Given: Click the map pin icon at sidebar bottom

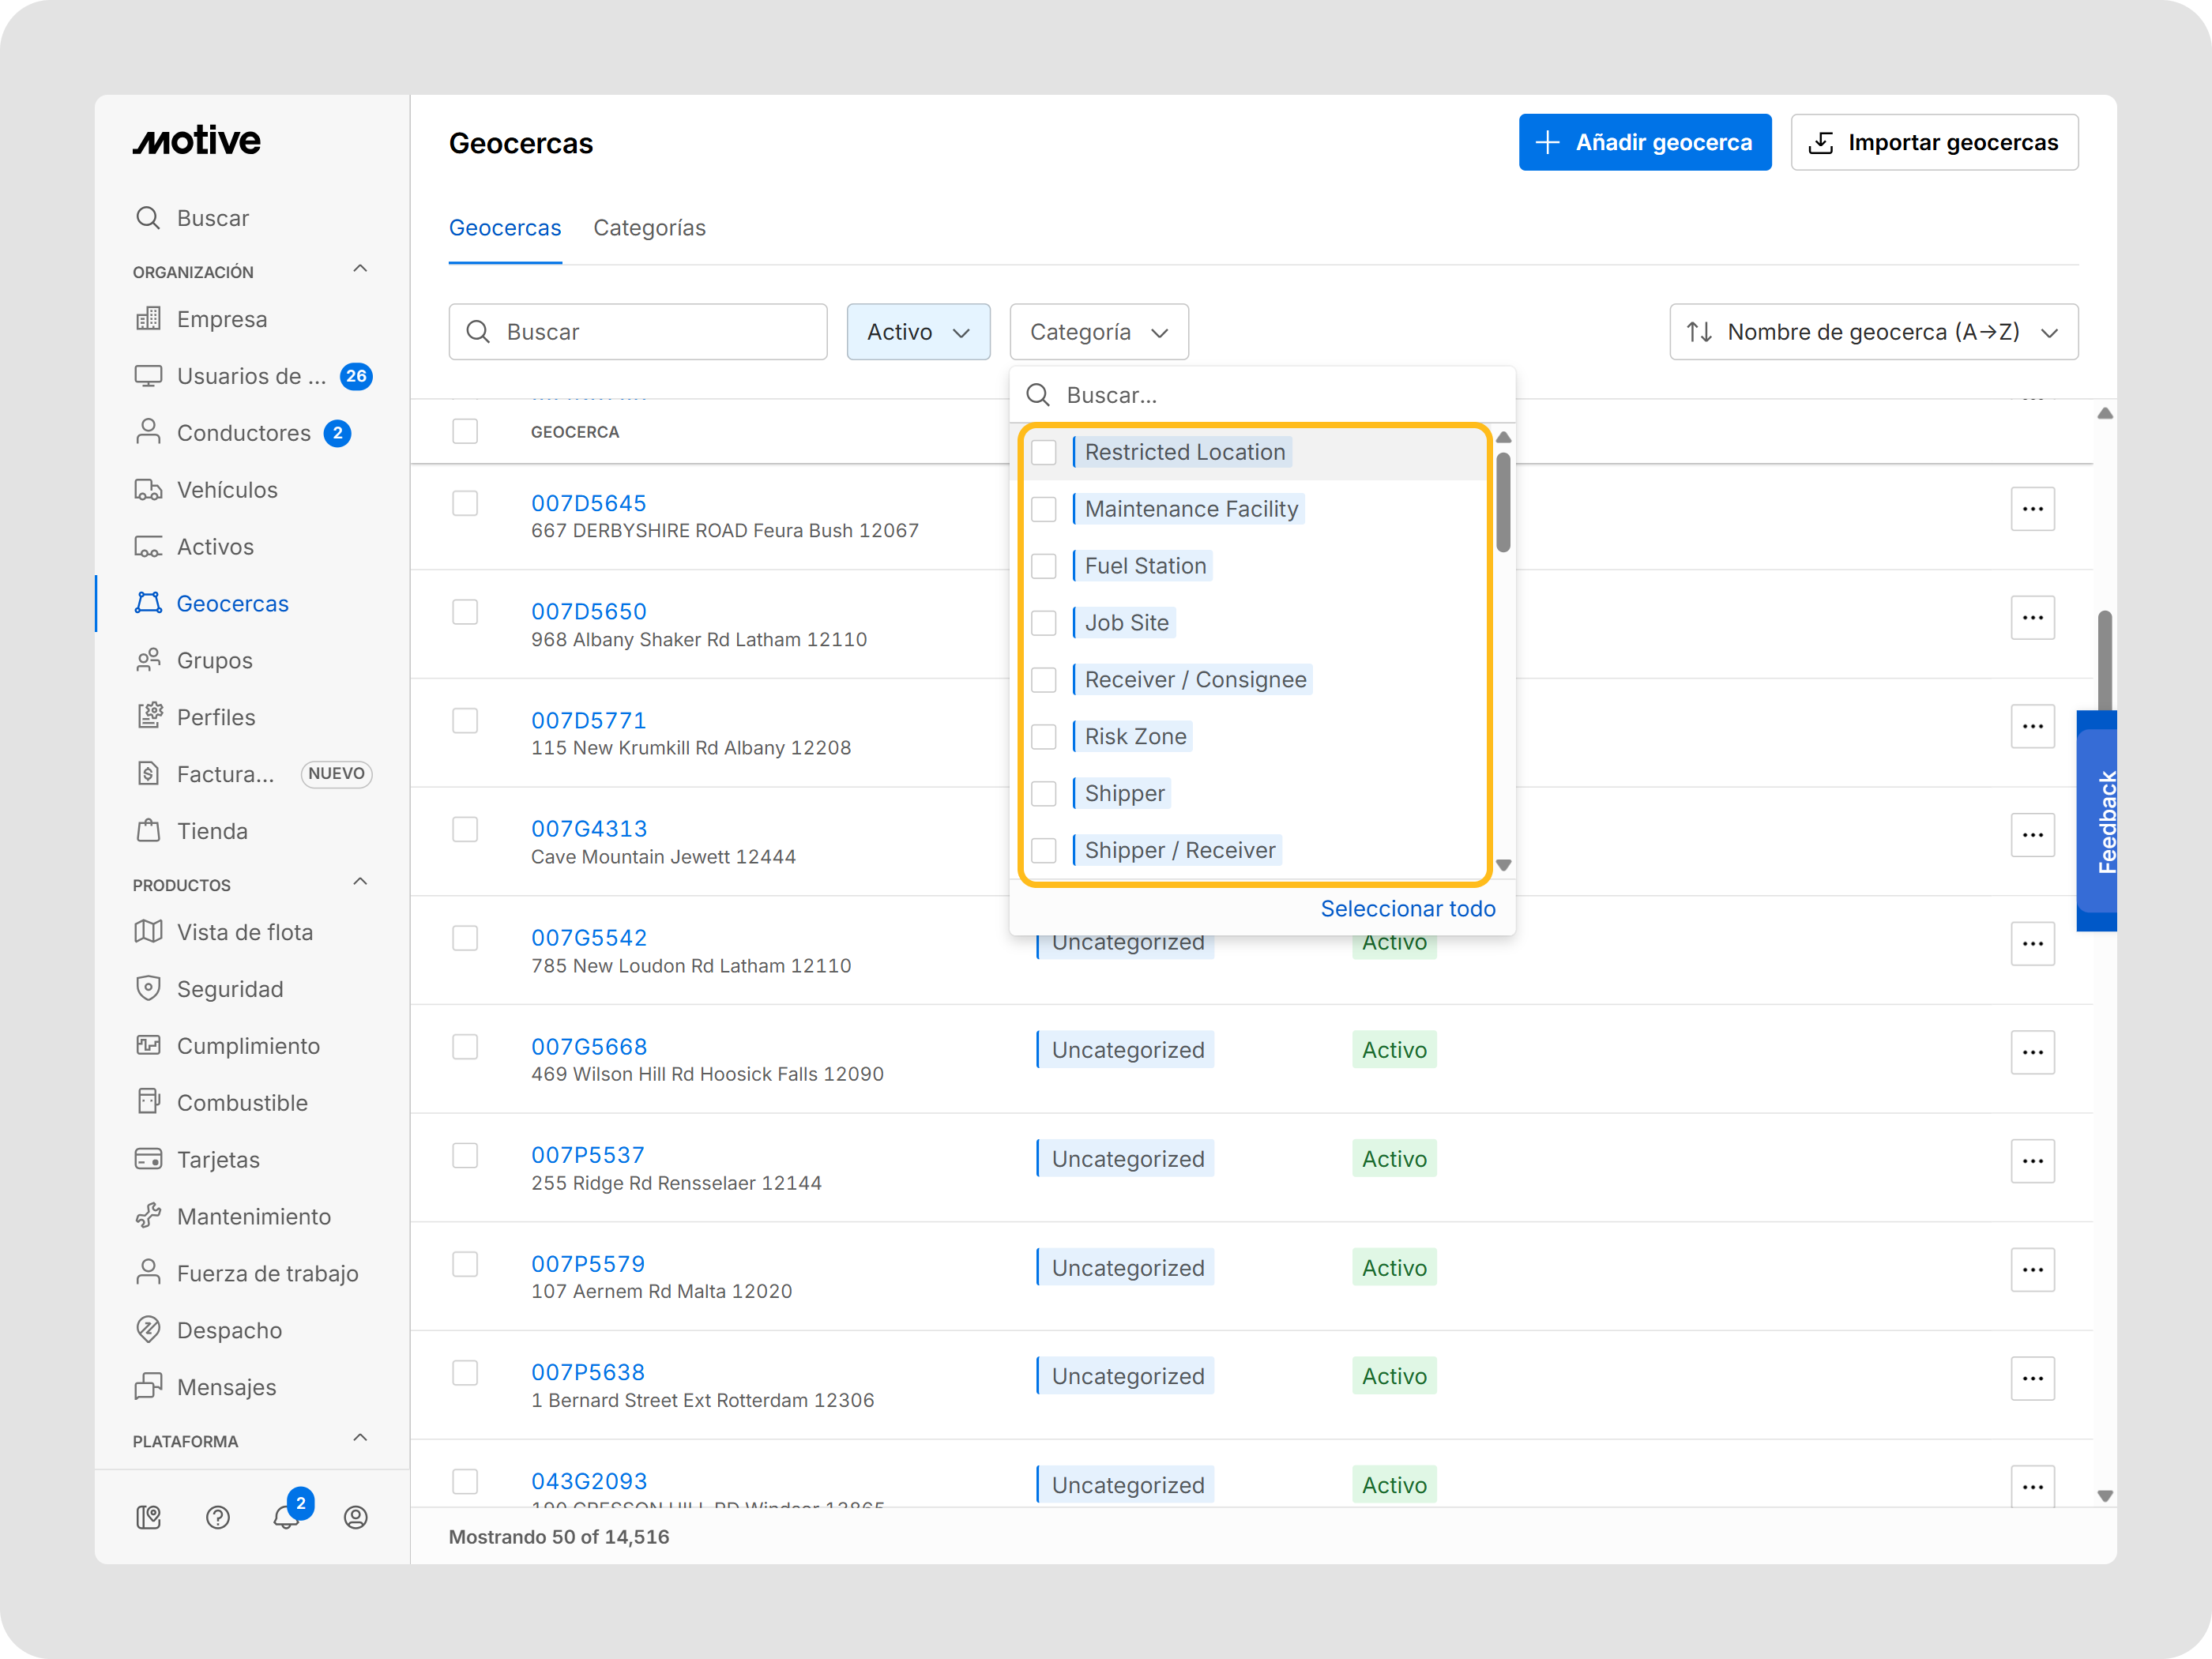Looking at the screenshot, I should 148,1517.
